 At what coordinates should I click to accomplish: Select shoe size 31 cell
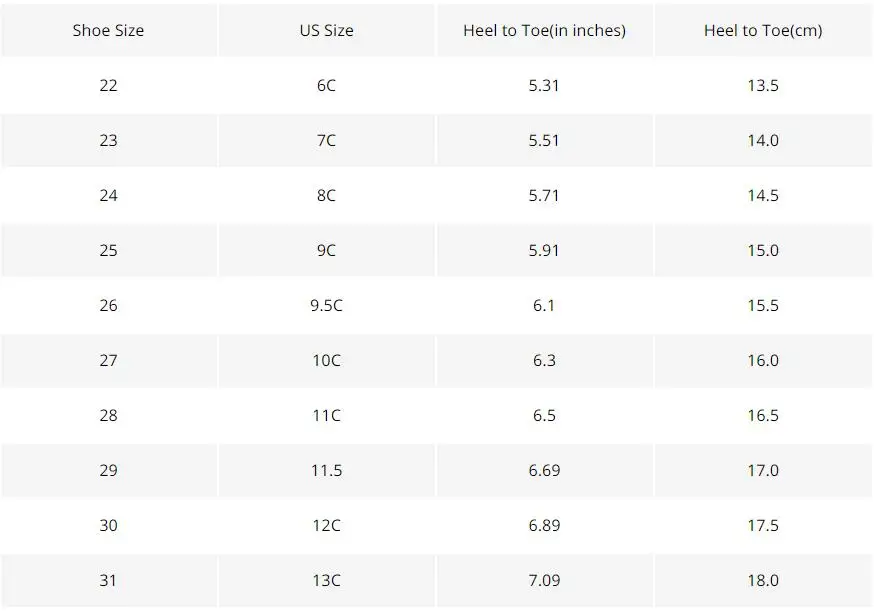(x=108, y=580)
